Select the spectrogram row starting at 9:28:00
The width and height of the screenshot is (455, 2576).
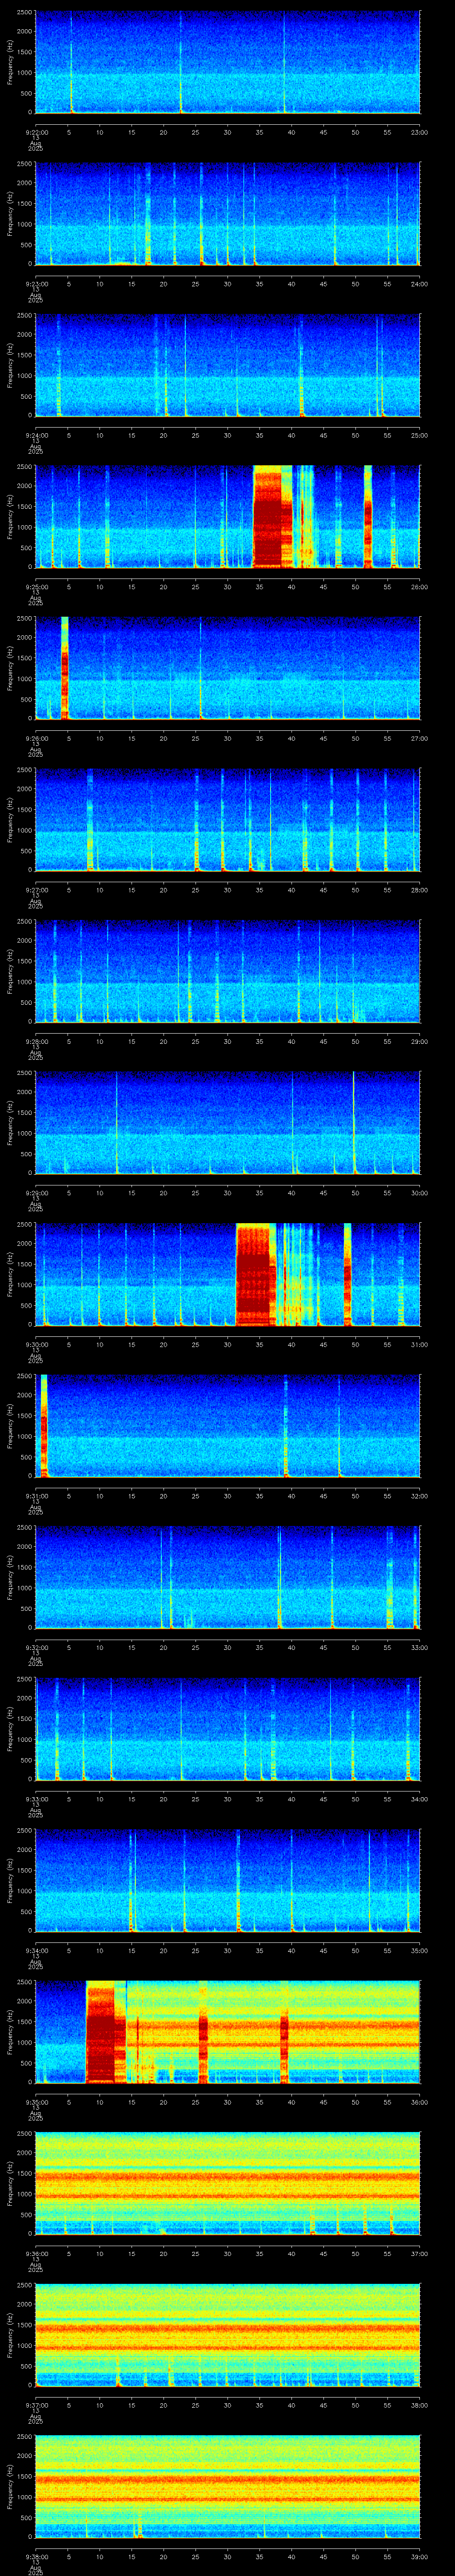227,971
